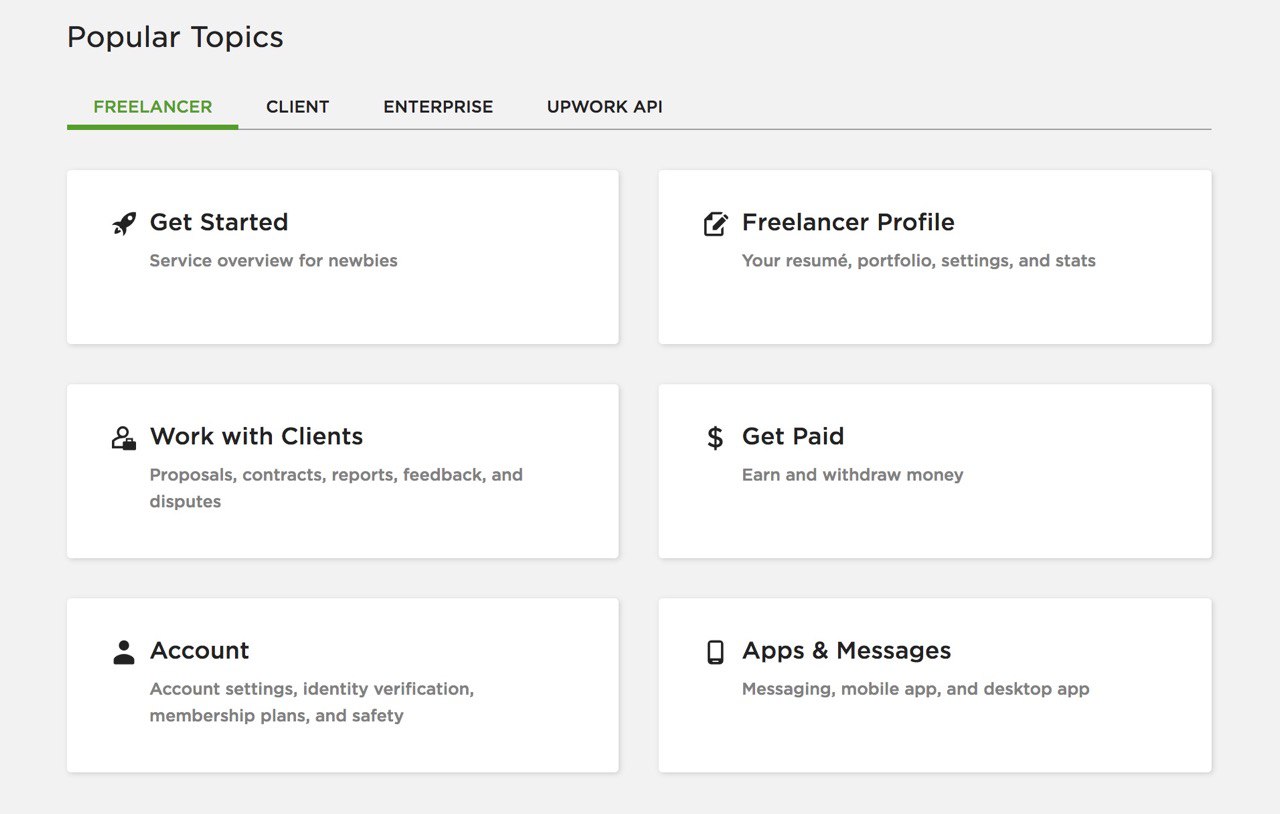The height and width of the screenshot is (814, 1280).
Task: Go to the Work with Clients topic
Action: pyautogui.click(x=256, y=436)
